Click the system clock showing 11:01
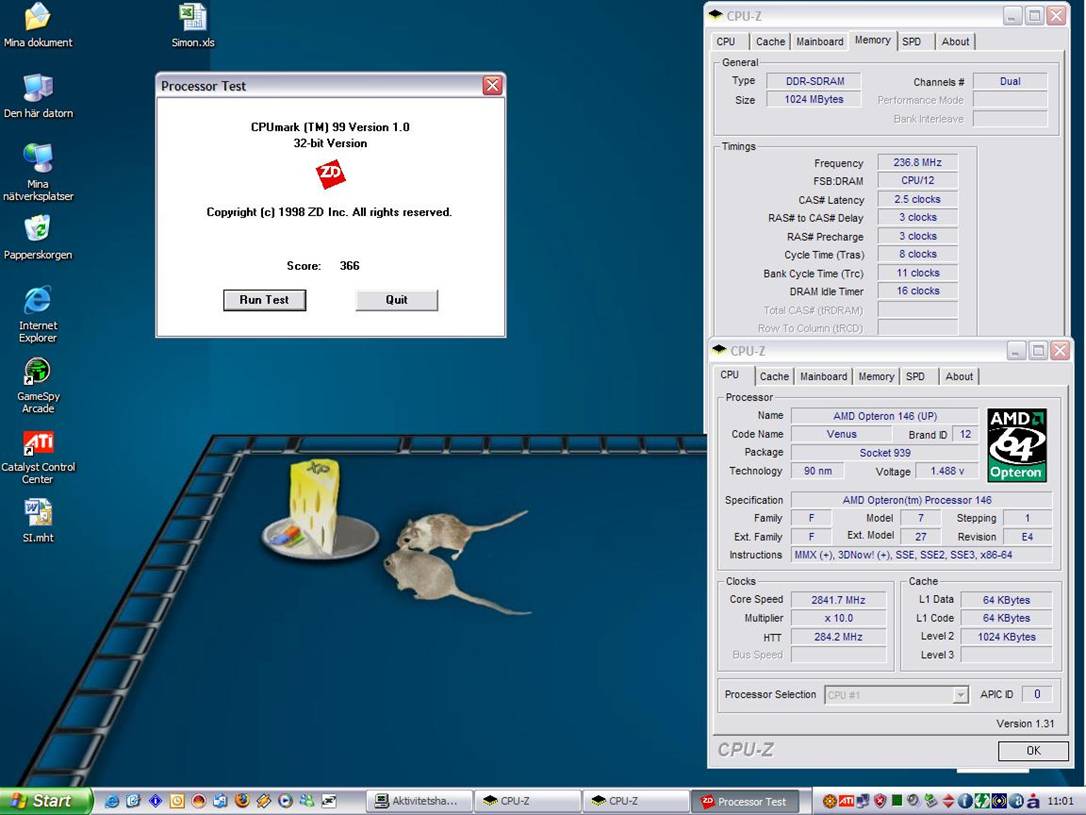Viewport: 1086px width, 815px height. 1060,801
